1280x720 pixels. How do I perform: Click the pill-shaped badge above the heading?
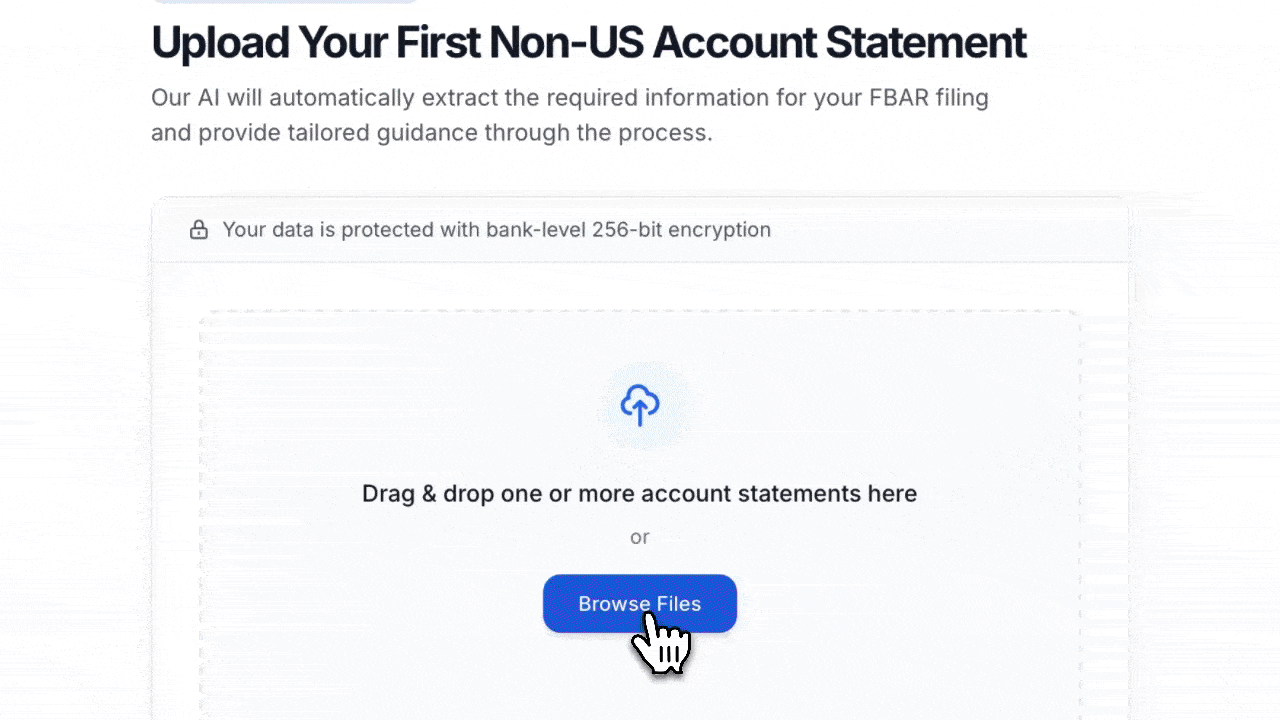(285, 2)
